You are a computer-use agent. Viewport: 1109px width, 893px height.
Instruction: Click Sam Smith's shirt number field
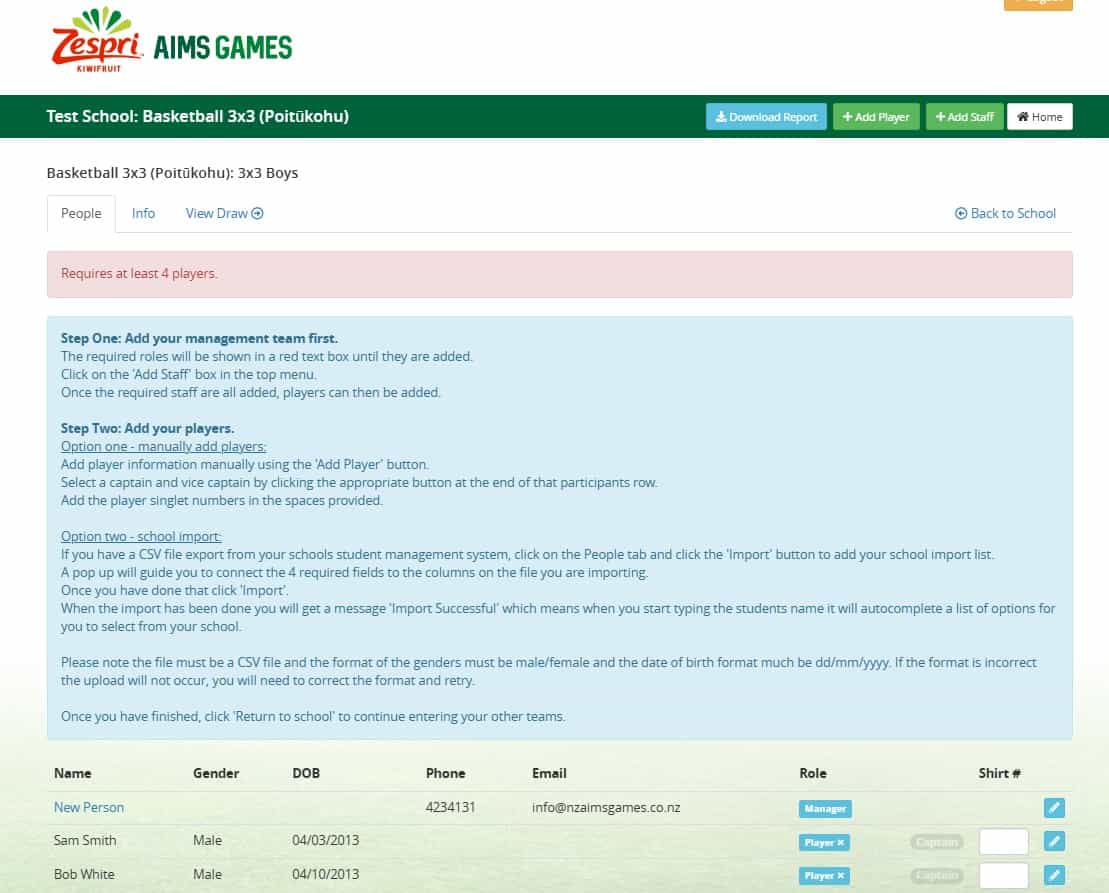1003,842
